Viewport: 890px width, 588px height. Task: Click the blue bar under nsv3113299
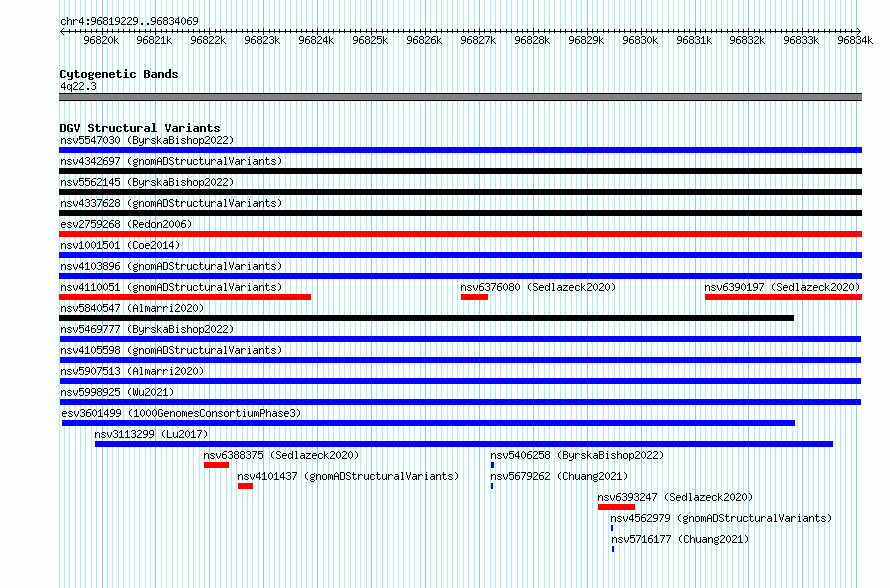[x=464, y=444]
